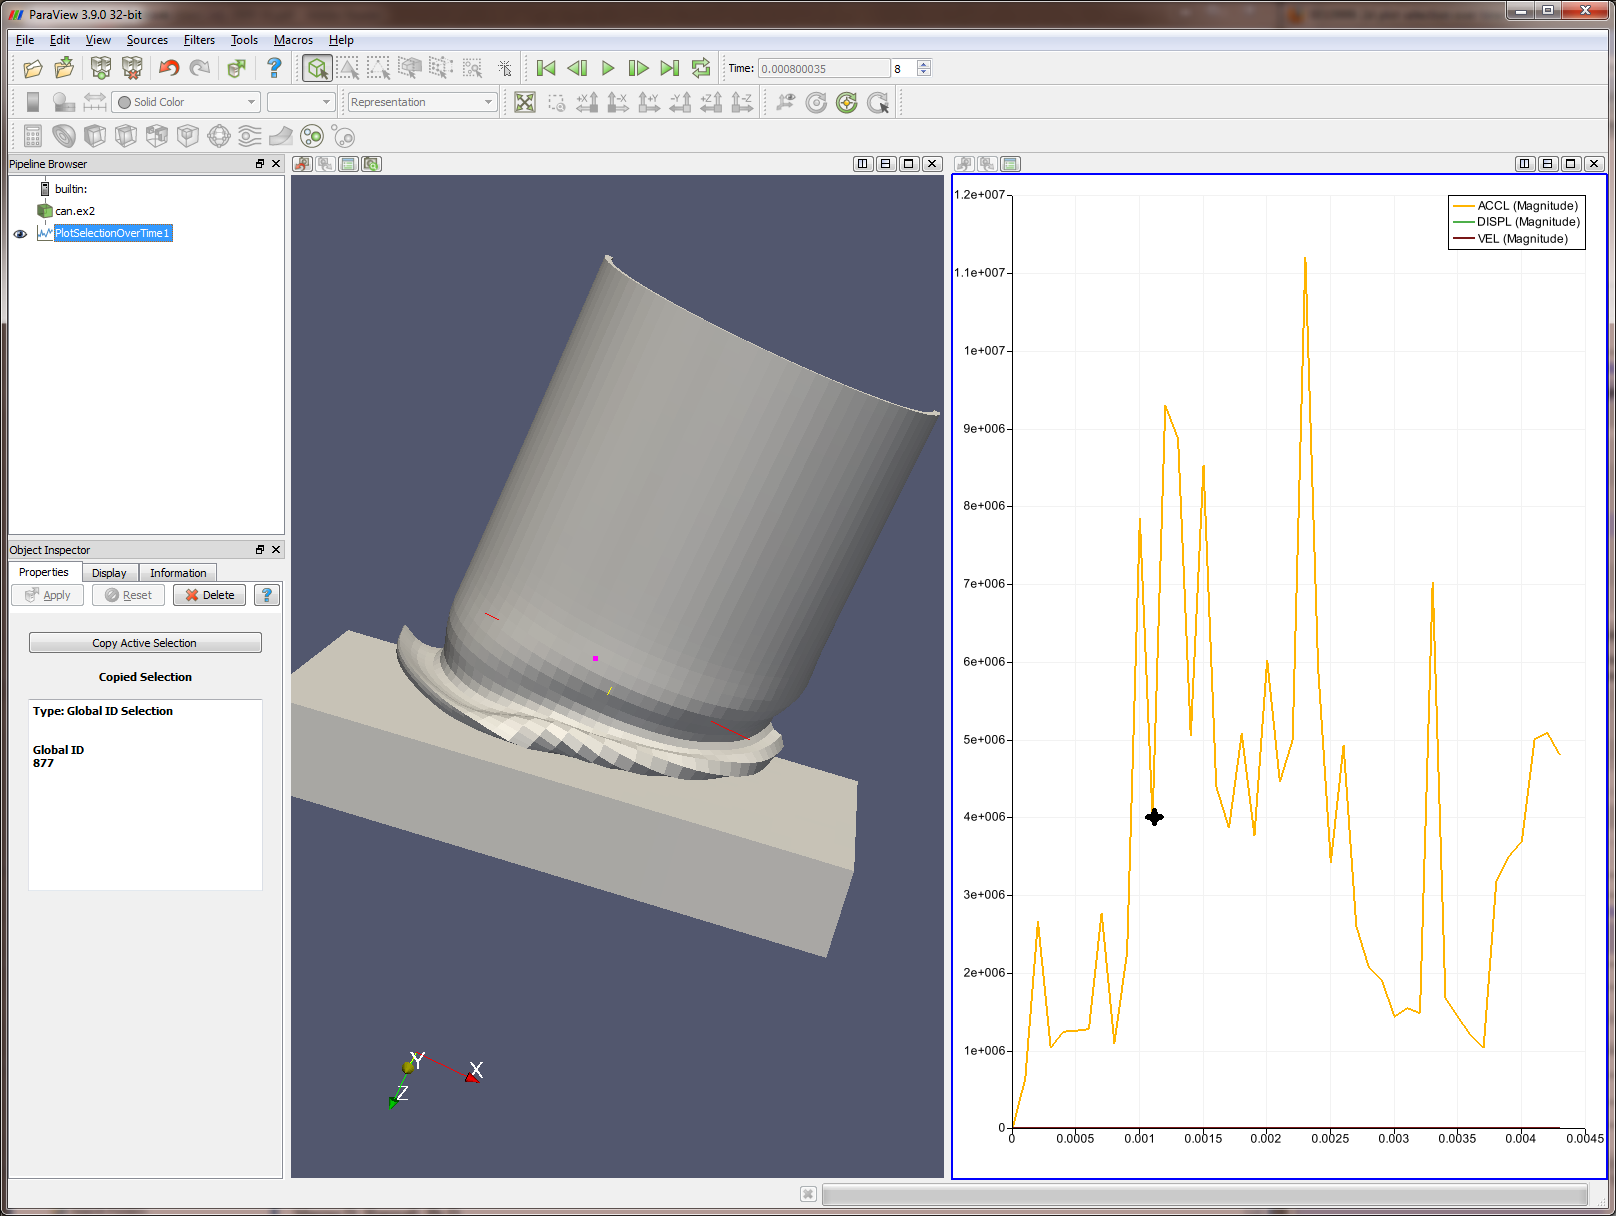Image resolution: width=1616 pixels, height=1216 pixels.
Task: Click the Open file folder icon
Action: 33,68
